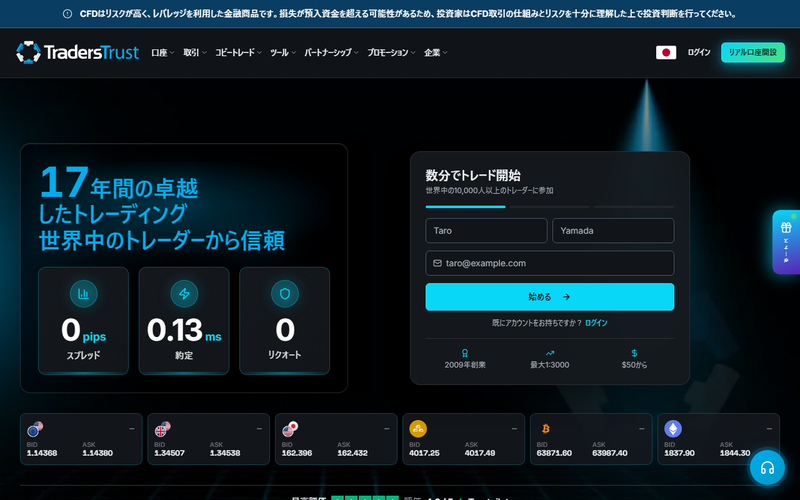Image resolution: width=800 pixels, height=500 pixels.
Task: Click the リアル口座開設 button
Action: [x=753, y=53]
